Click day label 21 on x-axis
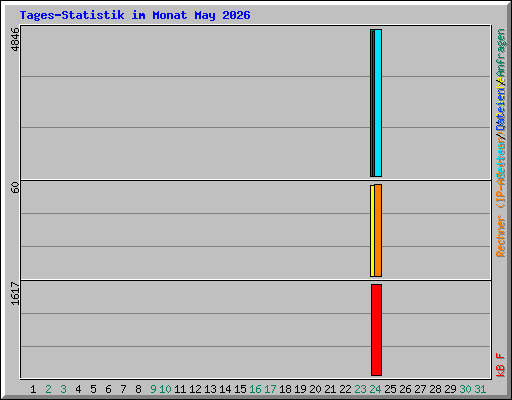The image size is (512, 400). (330, 389)
